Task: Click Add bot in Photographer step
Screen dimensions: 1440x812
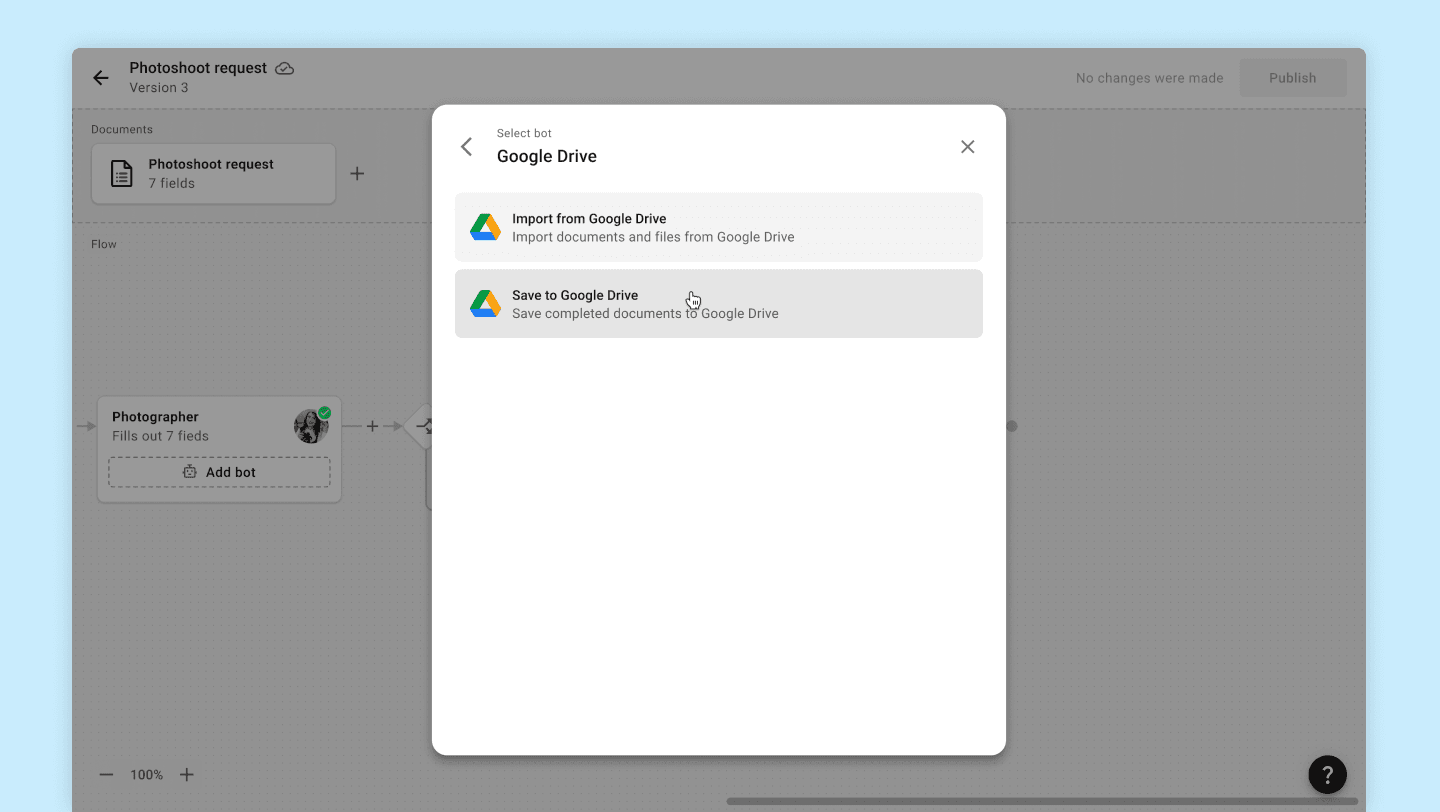Action: pos(219,472)
